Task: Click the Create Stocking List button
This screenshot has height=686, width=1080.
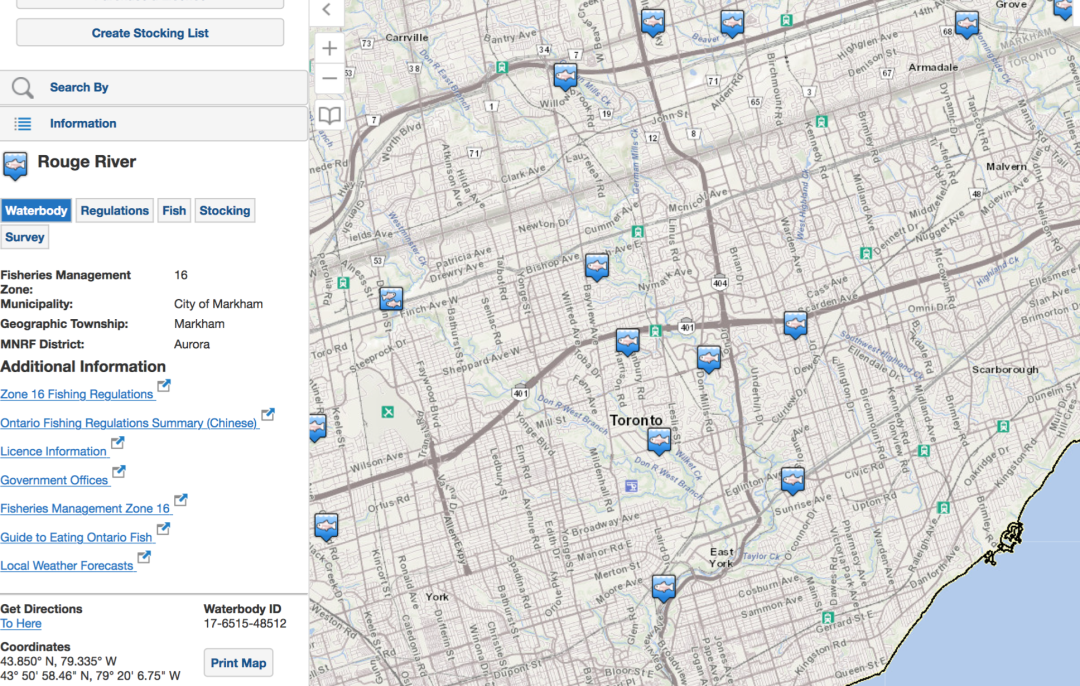Action: pos(150,33)
